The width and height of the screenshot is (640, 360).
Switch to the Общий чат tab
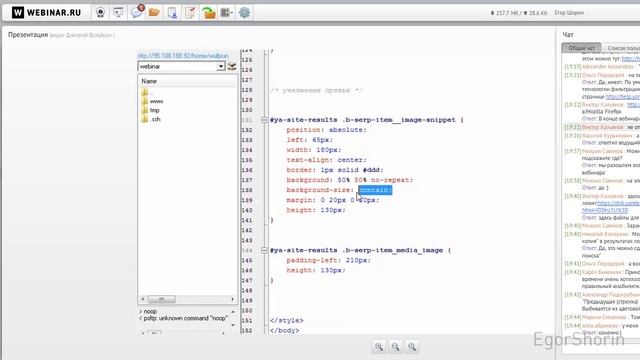click(581, 48)
